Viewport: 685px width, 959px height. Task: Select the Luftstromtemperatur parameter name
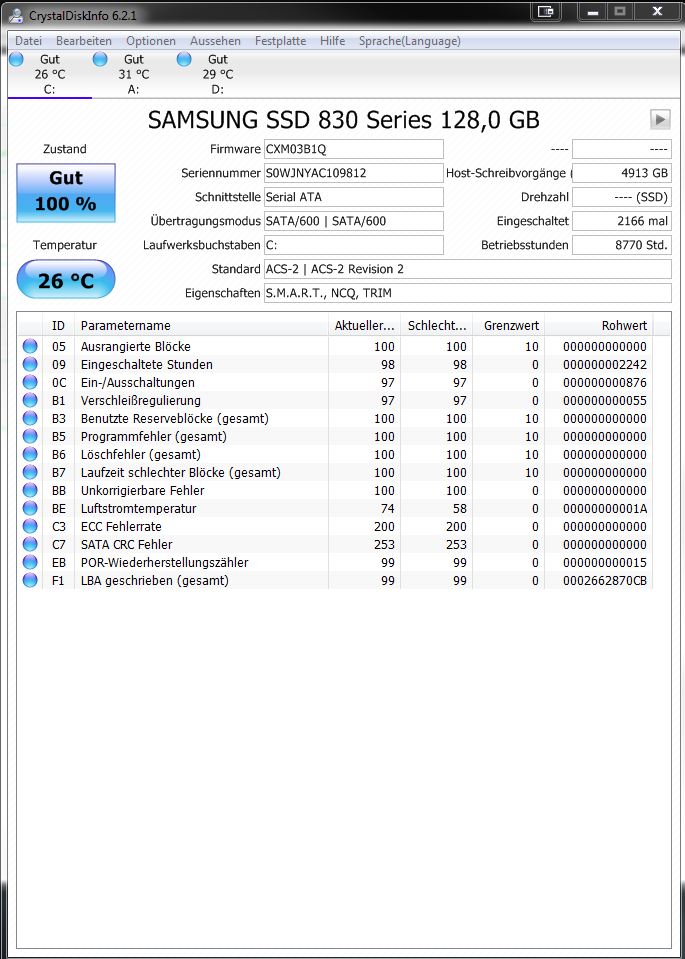[x=138, y=508]
